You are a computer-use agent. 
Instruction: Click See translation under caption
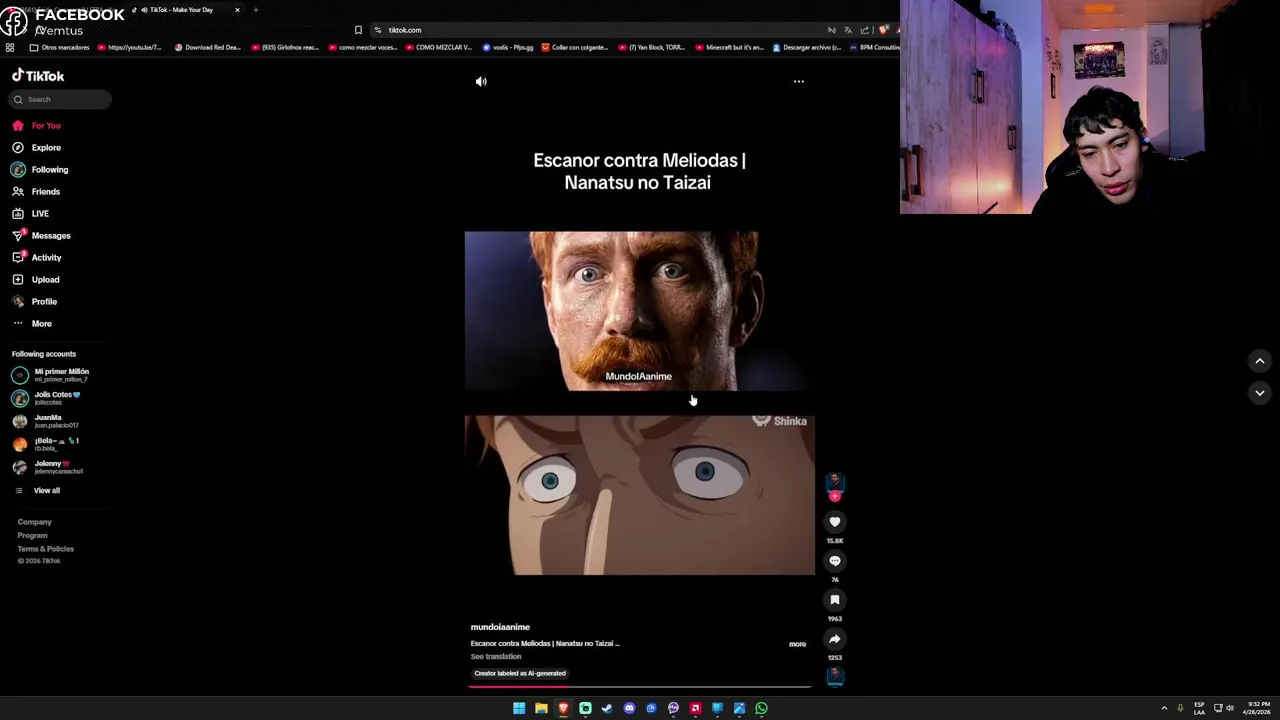coord(496,657)
